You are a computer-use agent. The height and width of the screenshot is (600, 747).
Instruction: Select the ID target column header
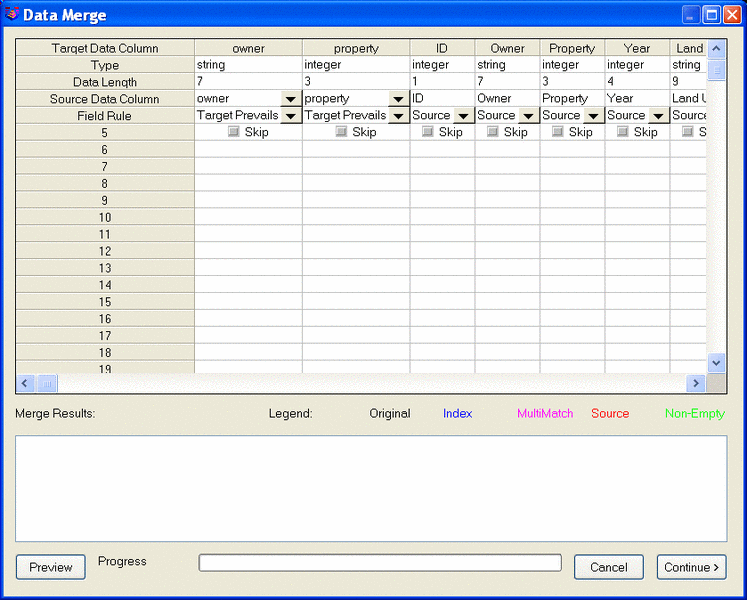[x=442, y=48]
